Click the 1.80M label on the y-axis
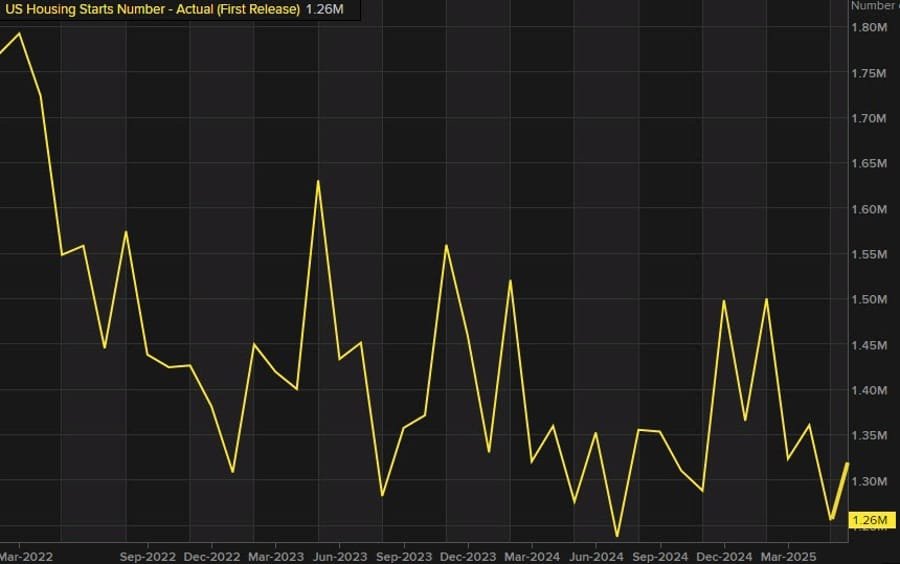This screenshot has height=564, width=900. point(868,28)
